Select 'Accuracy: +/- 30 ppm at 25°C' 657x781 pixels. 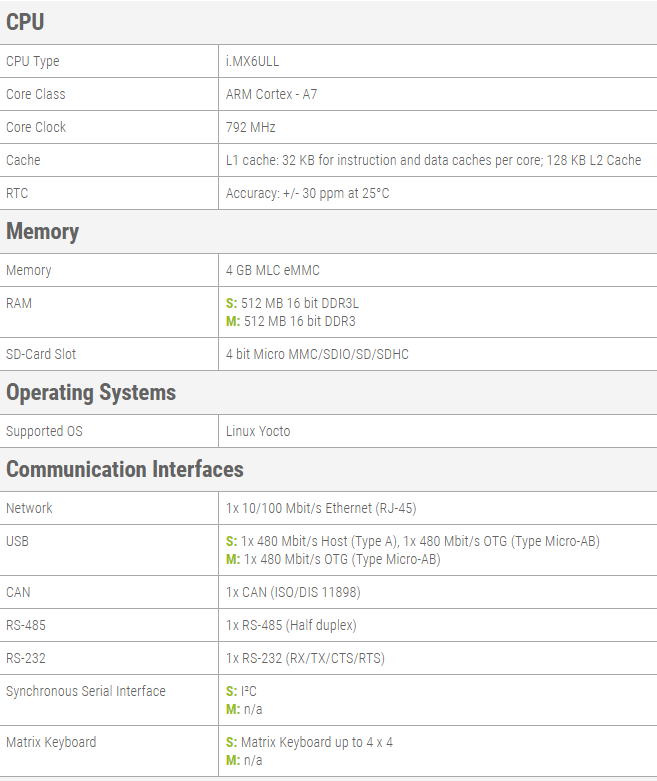coord(307,193)
